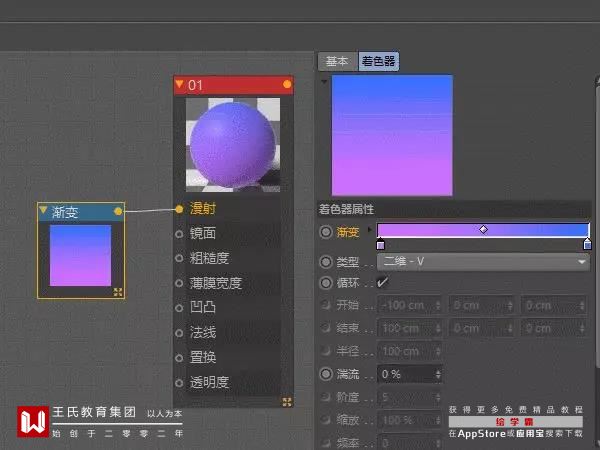
Task: Click the 着色器属性 section header
Action: (454, 209)
